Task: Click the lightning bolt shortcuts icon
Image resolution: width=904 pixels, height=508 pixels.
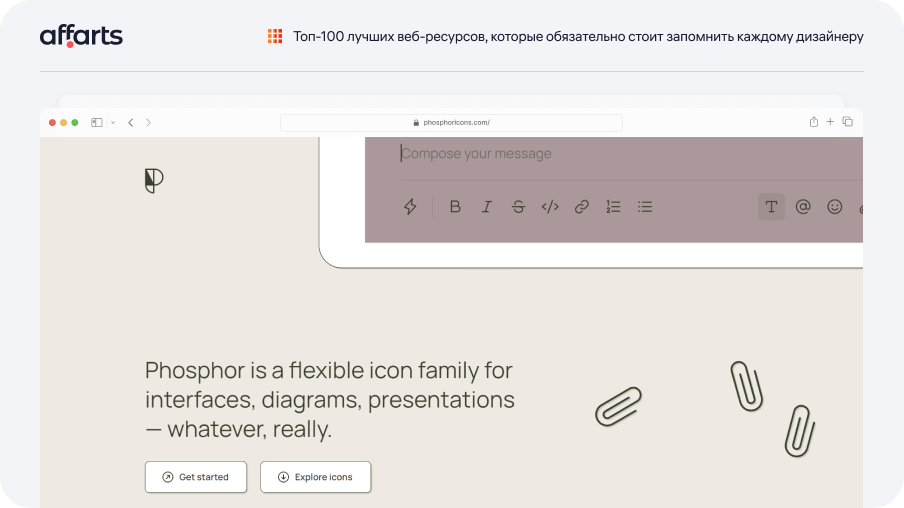Action: (410, 206)
